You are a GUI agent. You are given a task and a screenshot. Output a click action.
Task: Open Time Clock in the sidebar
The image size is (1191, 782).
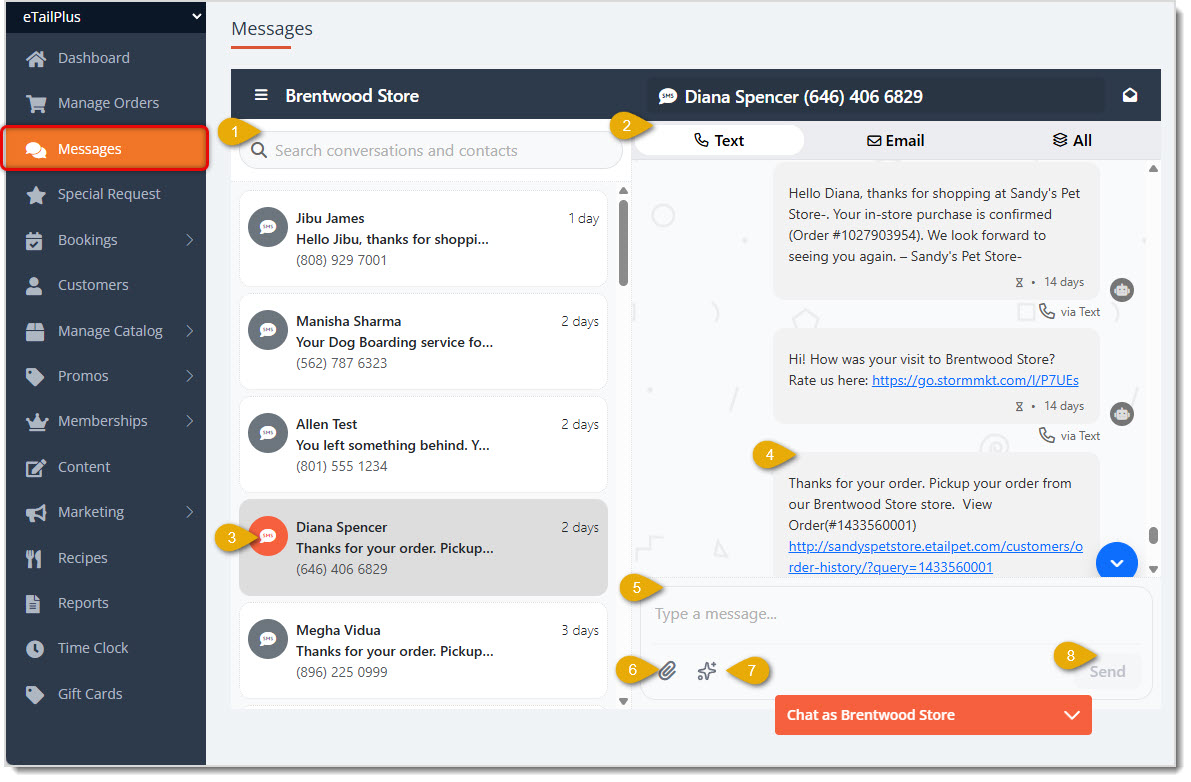point(106,648)
